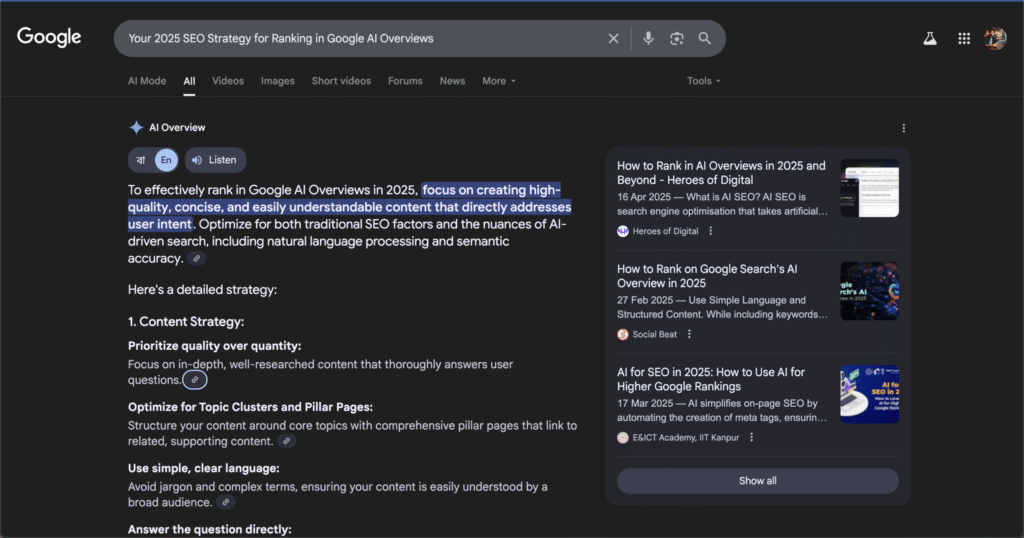
Task: Open 'How to Rank in AI Overviews in 2025' link
Action: 721,173
